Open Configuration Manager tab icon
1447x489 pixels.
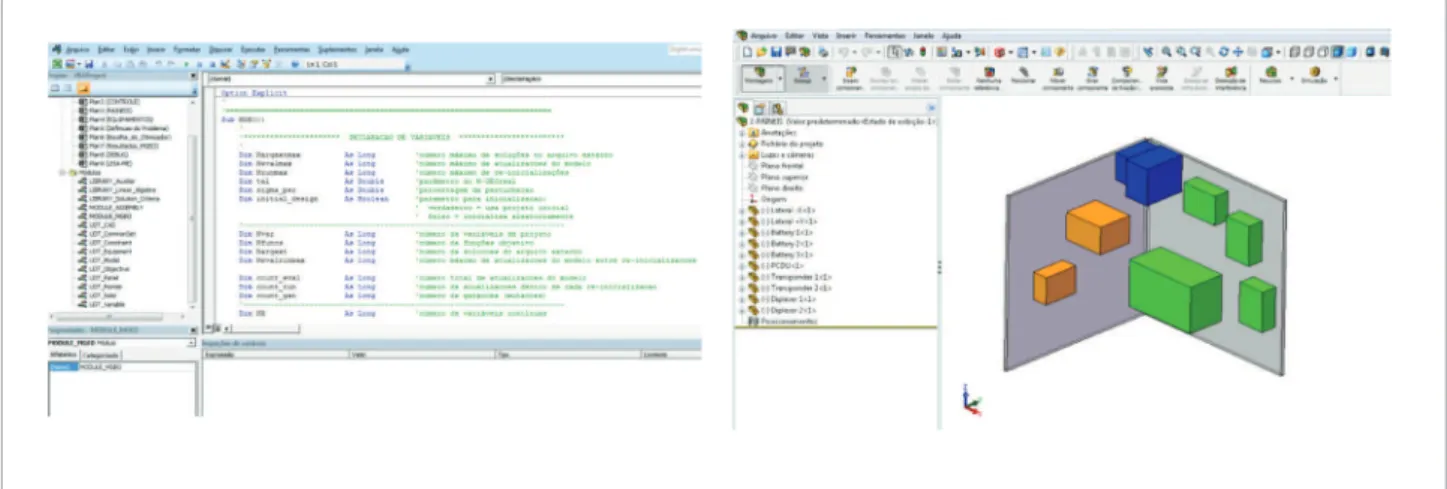[777, 107]
